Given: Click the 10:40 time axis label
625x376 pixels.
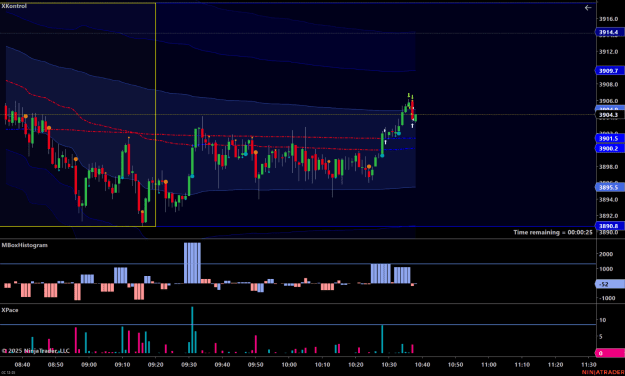Looking at the screenshot, I should [x=423, y=364].
